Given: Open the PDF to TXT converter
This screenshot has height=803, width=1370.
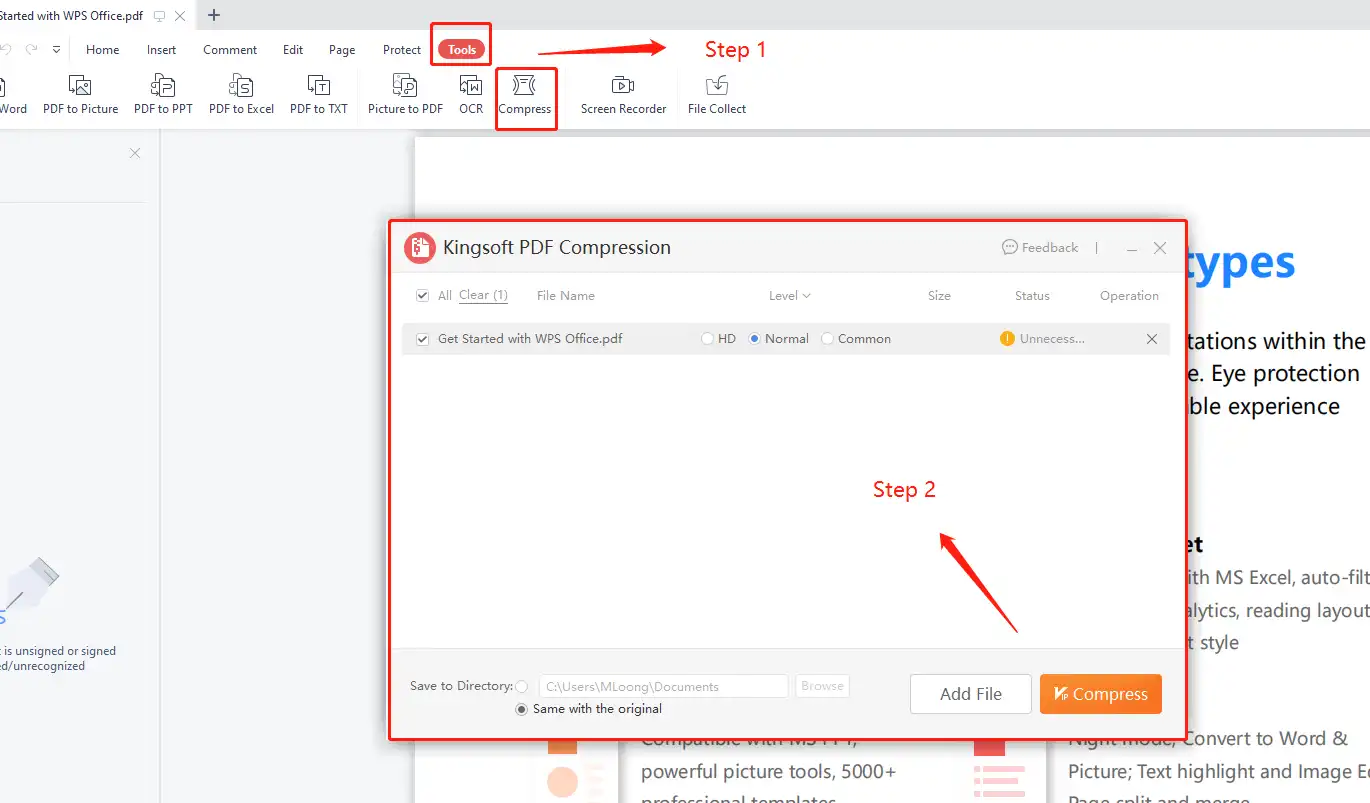Looking at the screenshot, I should 319,95.
